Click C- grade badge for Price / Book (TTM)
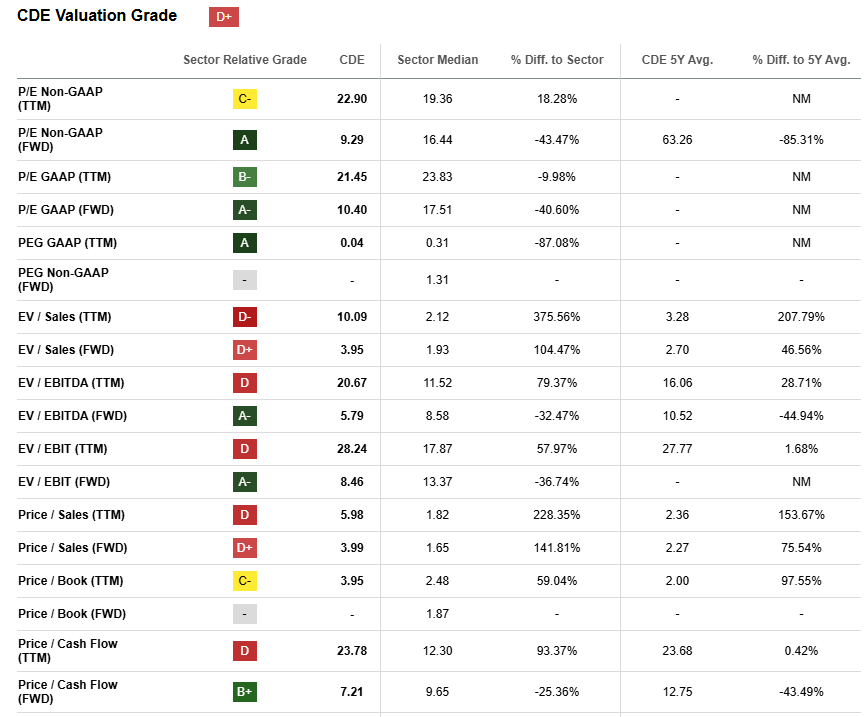The image size is (865, 717). click(244, 581)
